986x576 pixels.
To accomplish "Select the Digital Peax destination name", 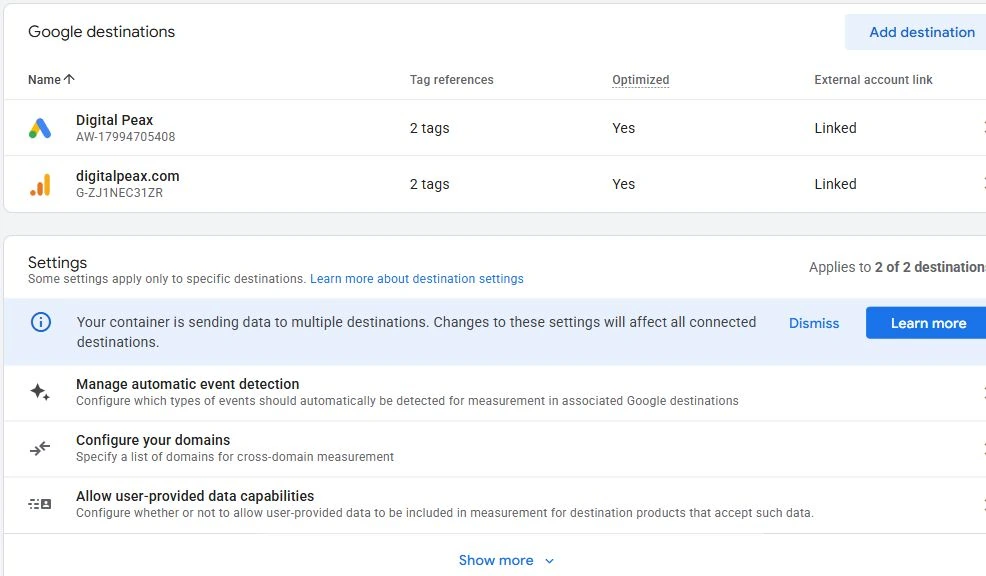I will click(x=114, y=120).
